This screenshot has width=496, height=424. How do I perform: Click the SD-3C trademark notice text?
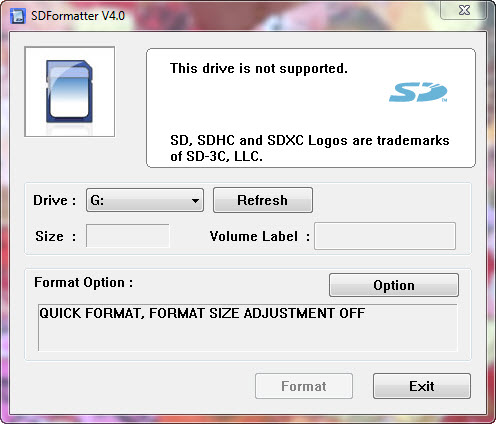(310, 148)
